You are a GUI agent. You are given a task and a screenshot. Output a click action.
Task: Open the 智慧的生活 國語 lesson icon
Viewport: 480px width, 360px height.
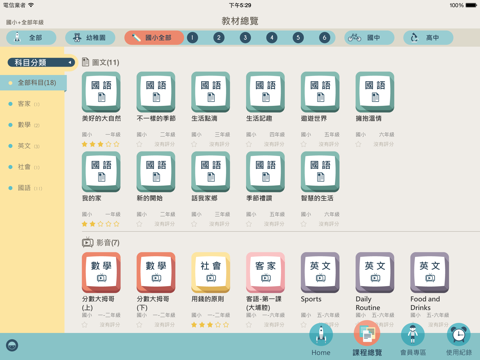point(320,172)
